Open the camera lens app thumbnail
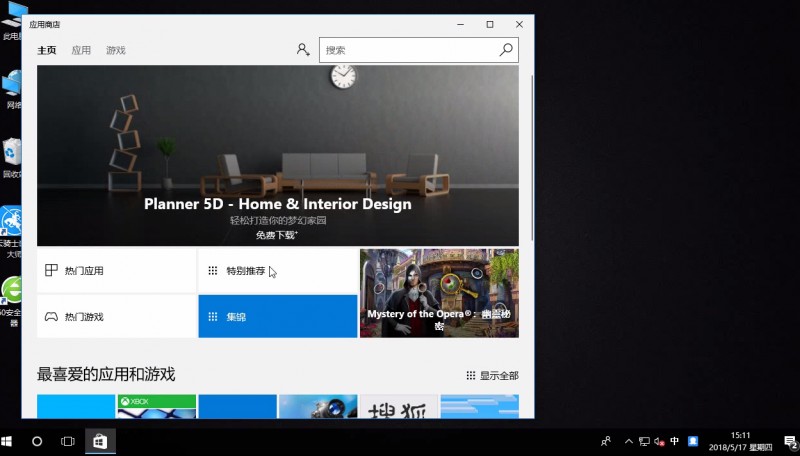The image size is (800, 456). click(318, 406)
